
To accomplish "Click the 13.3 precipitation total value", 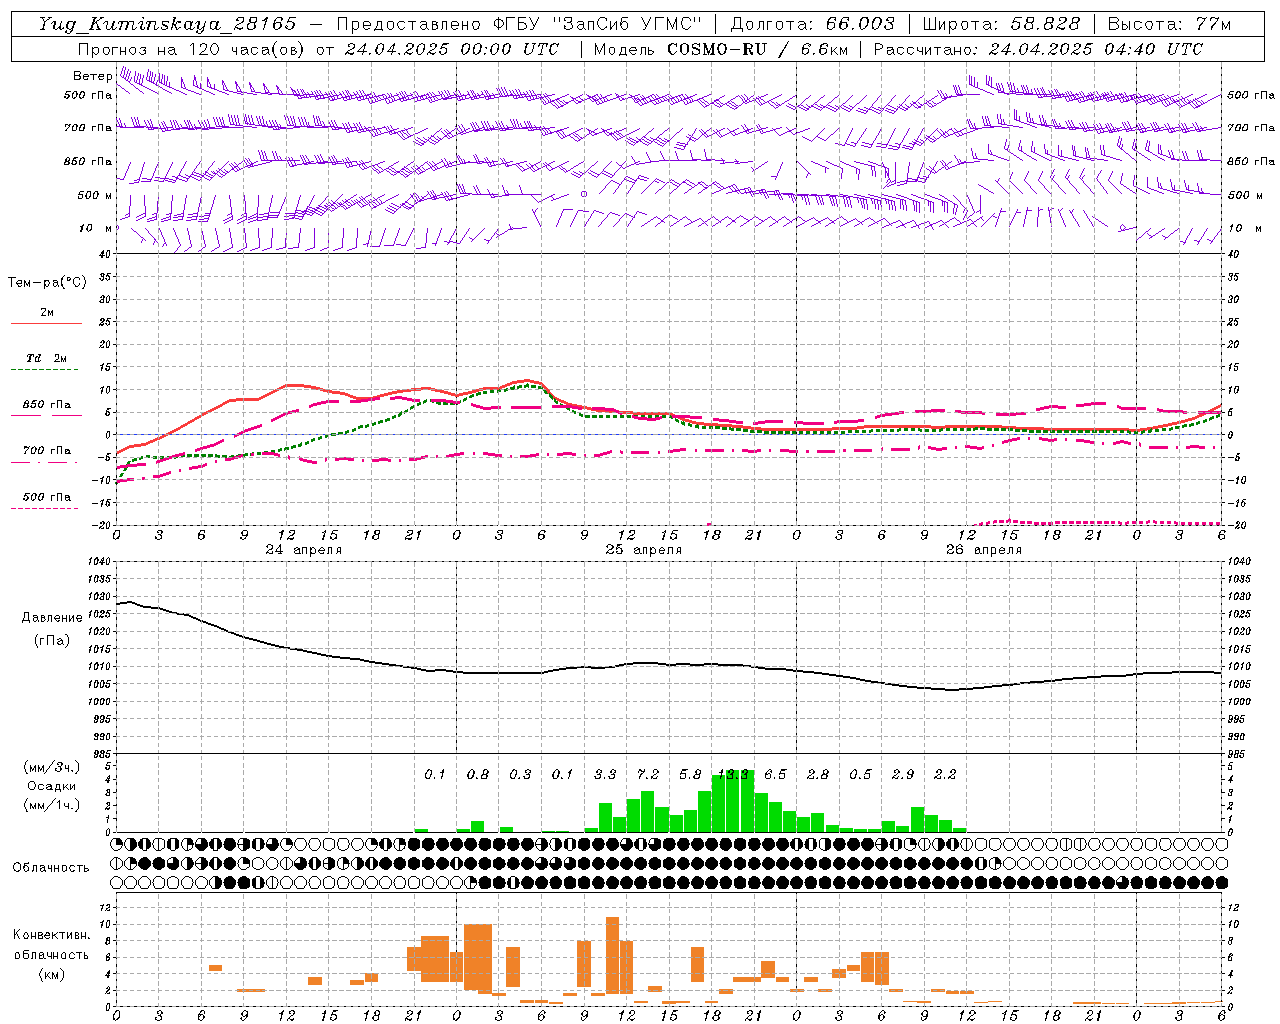I will pos(733,775).
